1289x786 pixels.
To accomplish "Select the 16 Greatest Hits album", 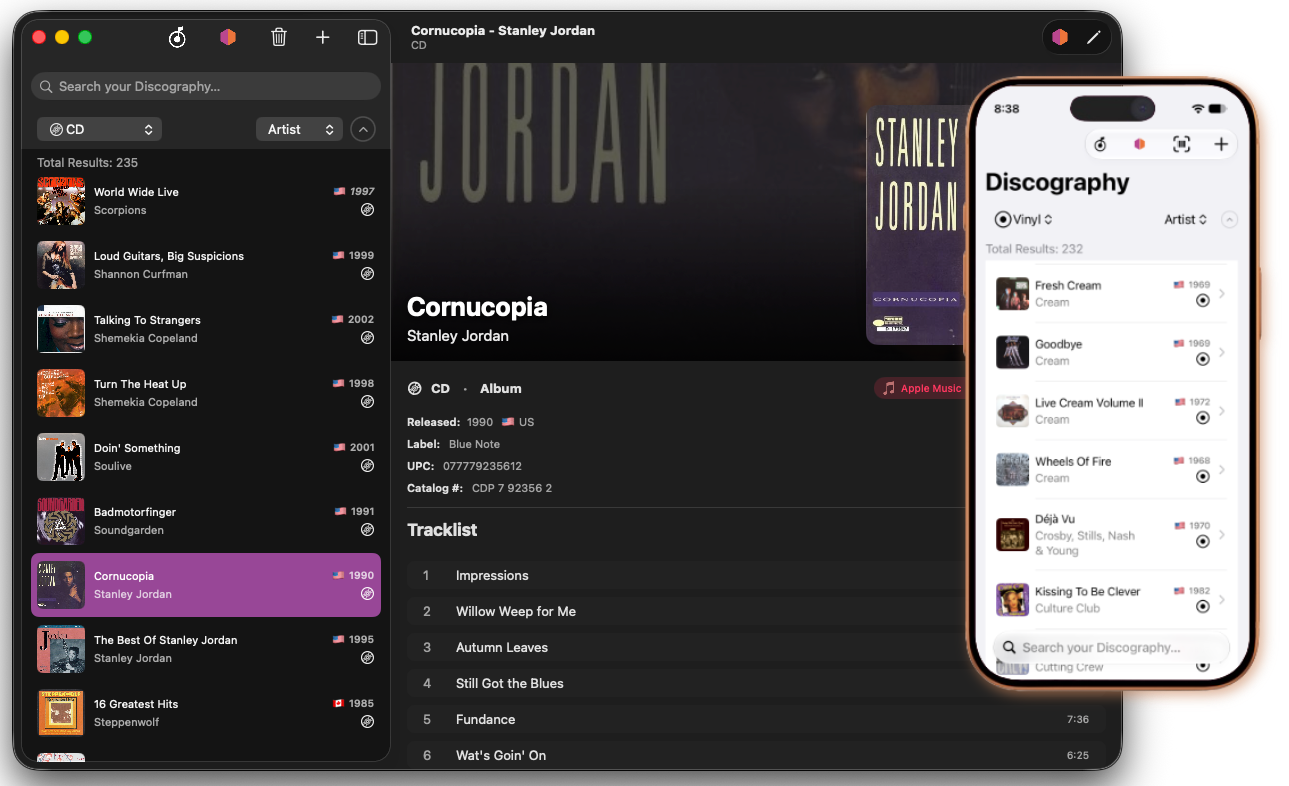I will pos(206,713).
